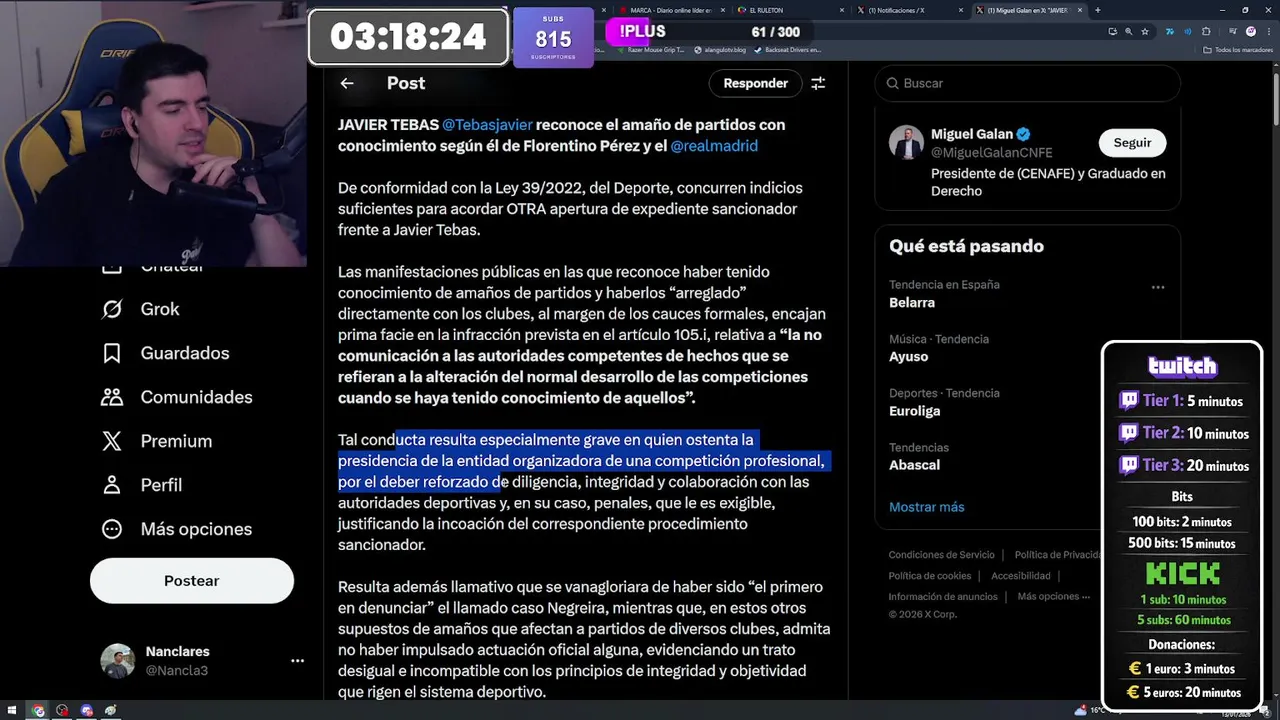Image resolution: width=1280 pixels, height=720 pixels.
Task: Click Mostrar más under trends
Action: tap(926, 507)
